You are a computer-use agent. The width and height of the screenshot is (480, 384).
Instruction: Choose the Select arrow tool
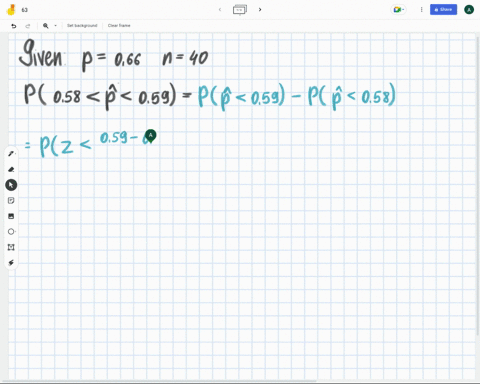tap(11, 185)
